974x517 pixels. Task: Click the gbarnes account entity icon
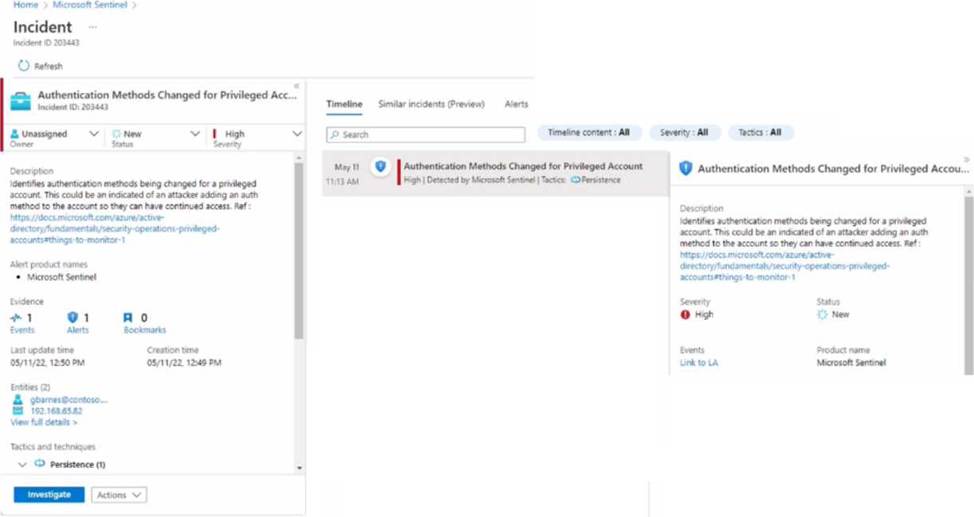coord(18,400)
